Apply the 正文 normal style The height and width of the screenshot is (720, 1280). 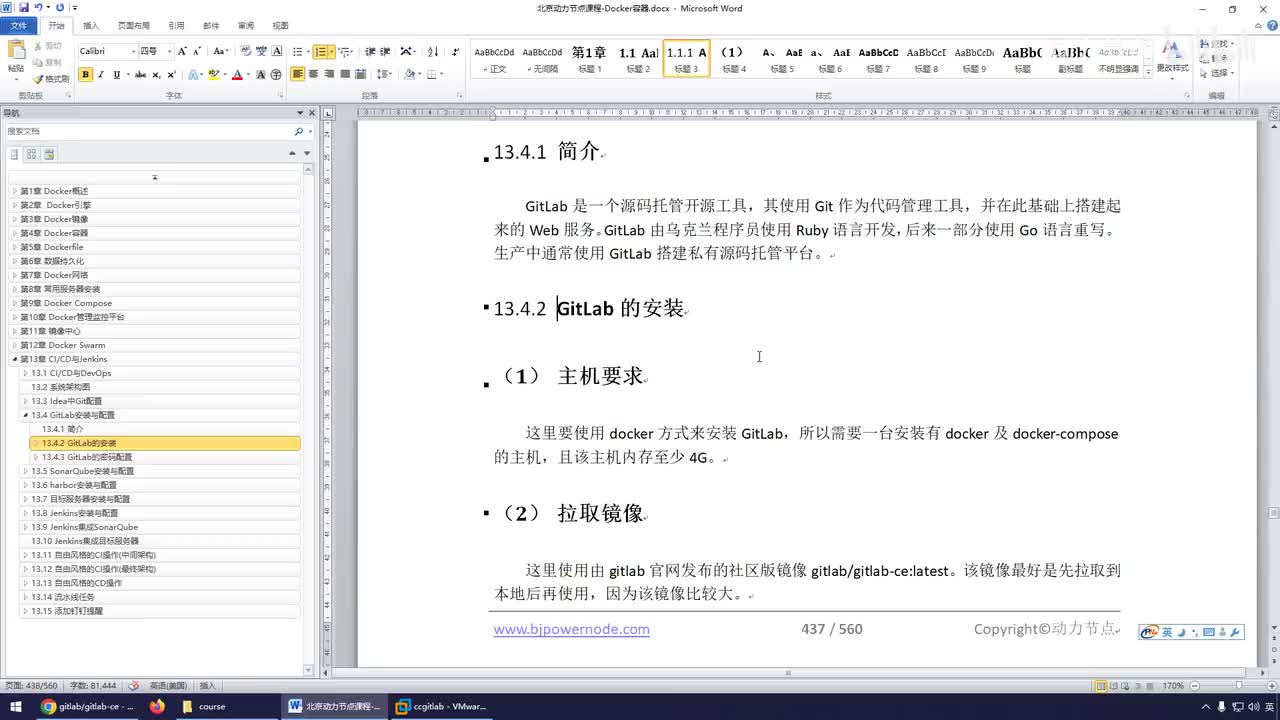point(494,59)
